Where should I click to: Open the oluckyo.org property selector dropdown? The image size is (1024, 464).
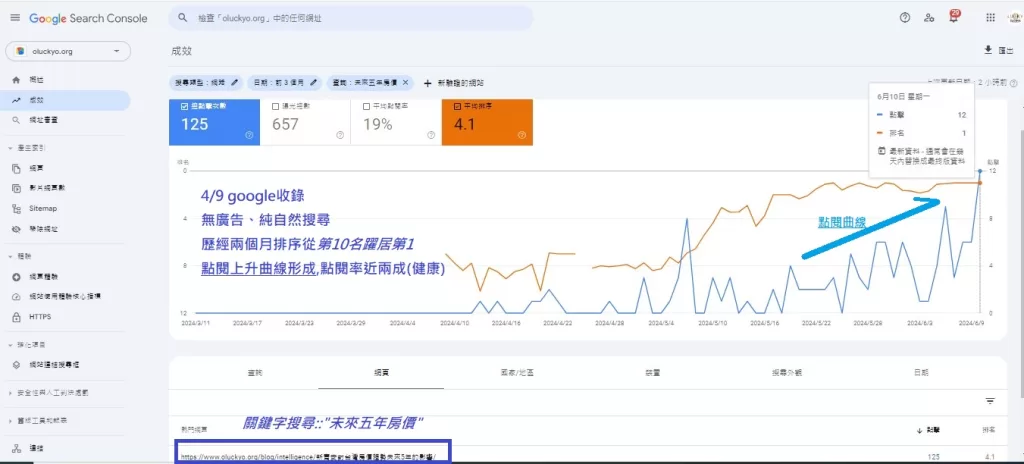[68, 51]
